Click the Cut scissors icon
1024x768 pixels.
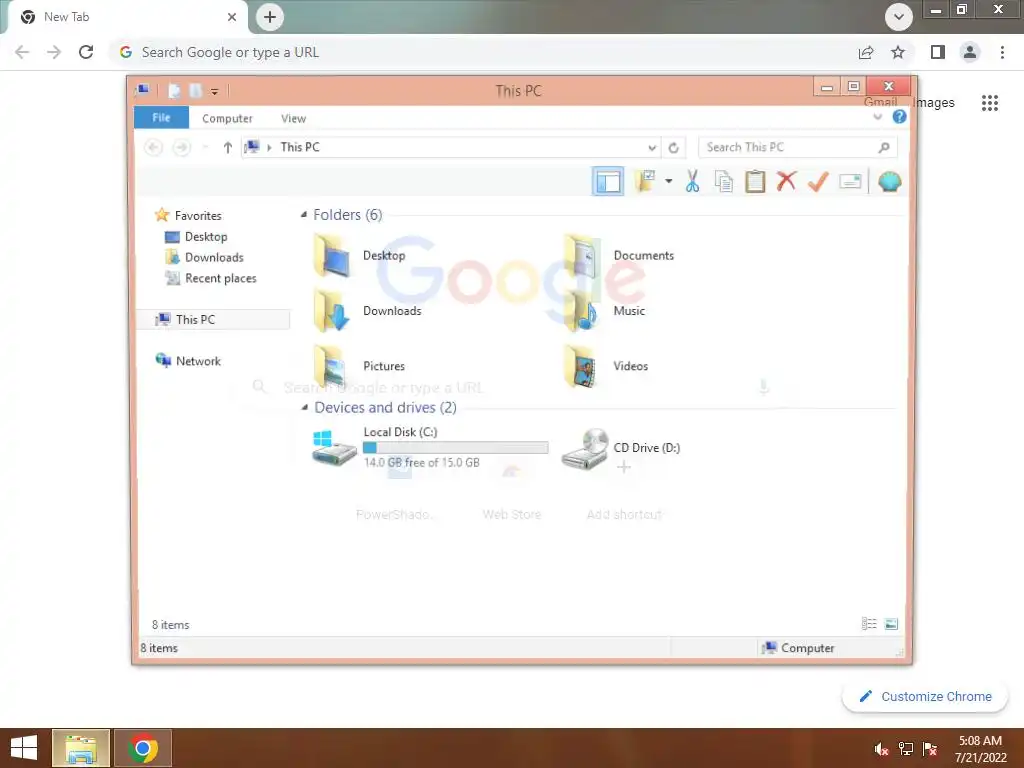click(692, 181)
